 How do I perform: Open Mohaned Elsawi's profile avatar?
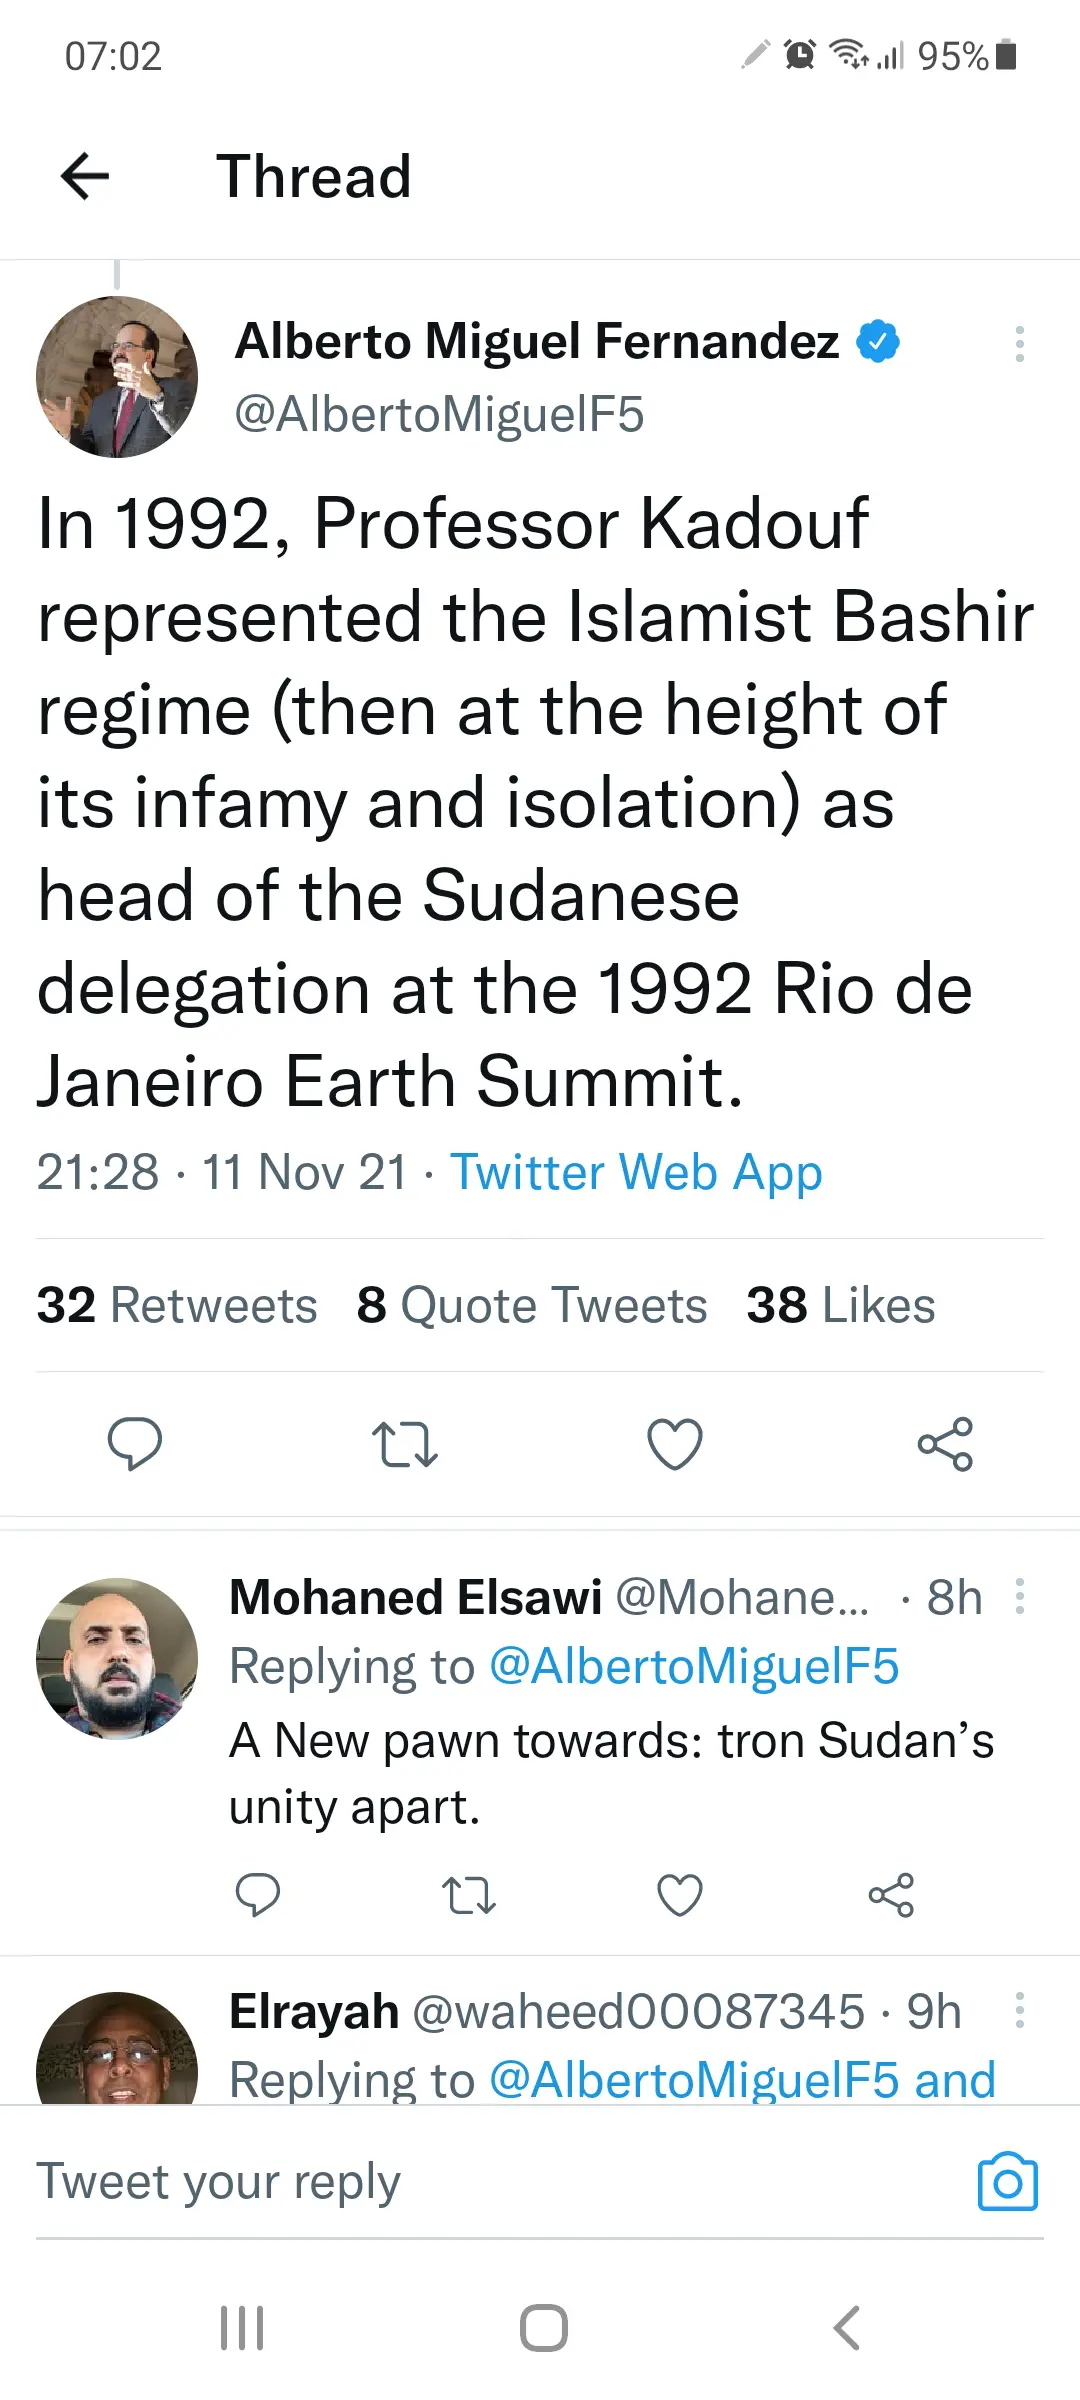tap(117, 1659)
